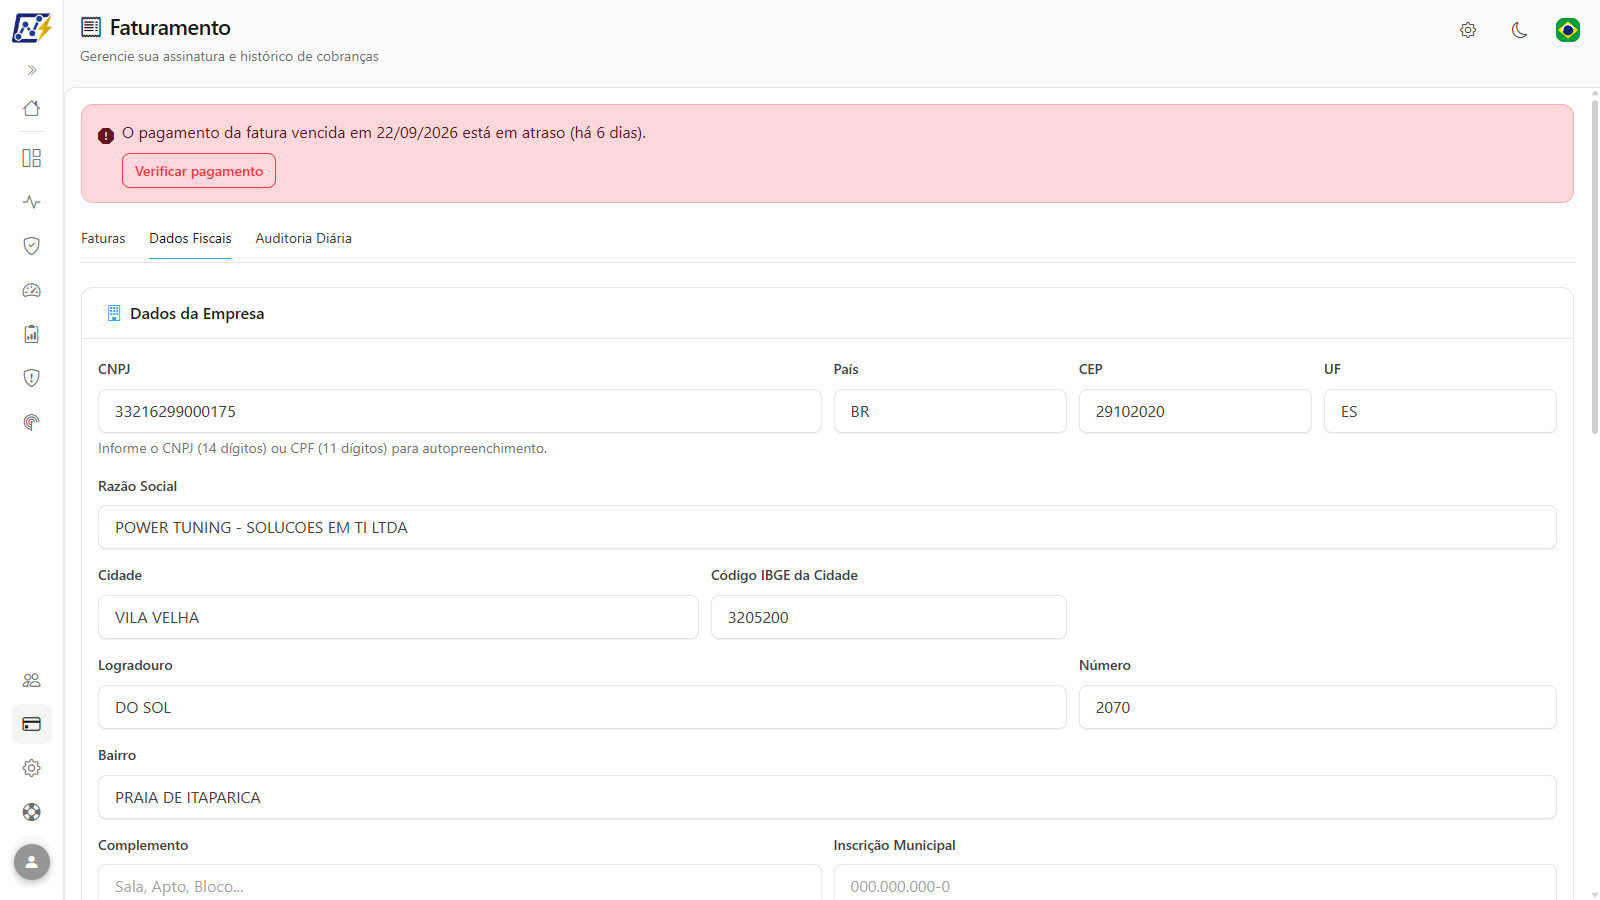Click the CEP input field
This screenshot has height=900, width=1600.
pyautogui.click(x=1195, y=411)
